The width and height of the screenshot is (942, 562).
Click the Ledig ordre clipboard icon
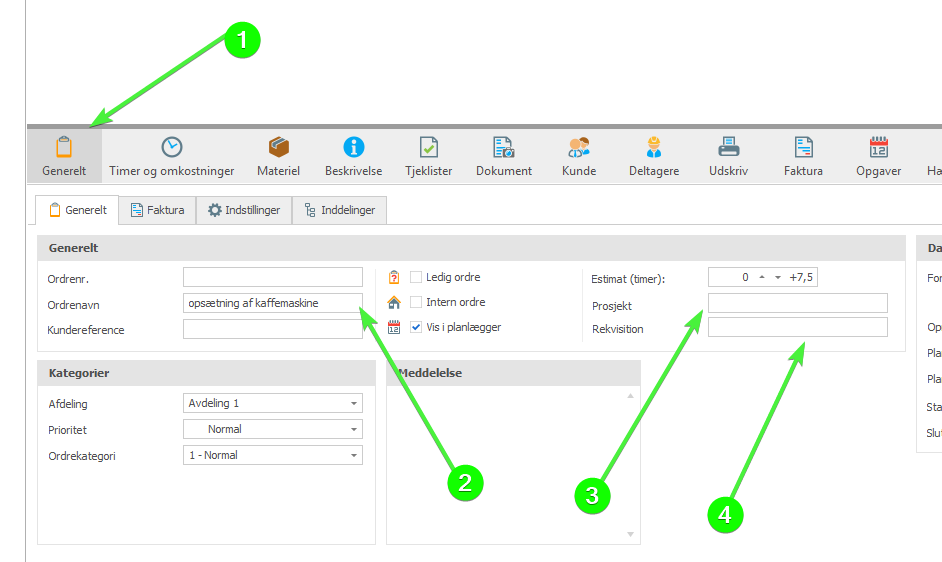coord(394,277)
